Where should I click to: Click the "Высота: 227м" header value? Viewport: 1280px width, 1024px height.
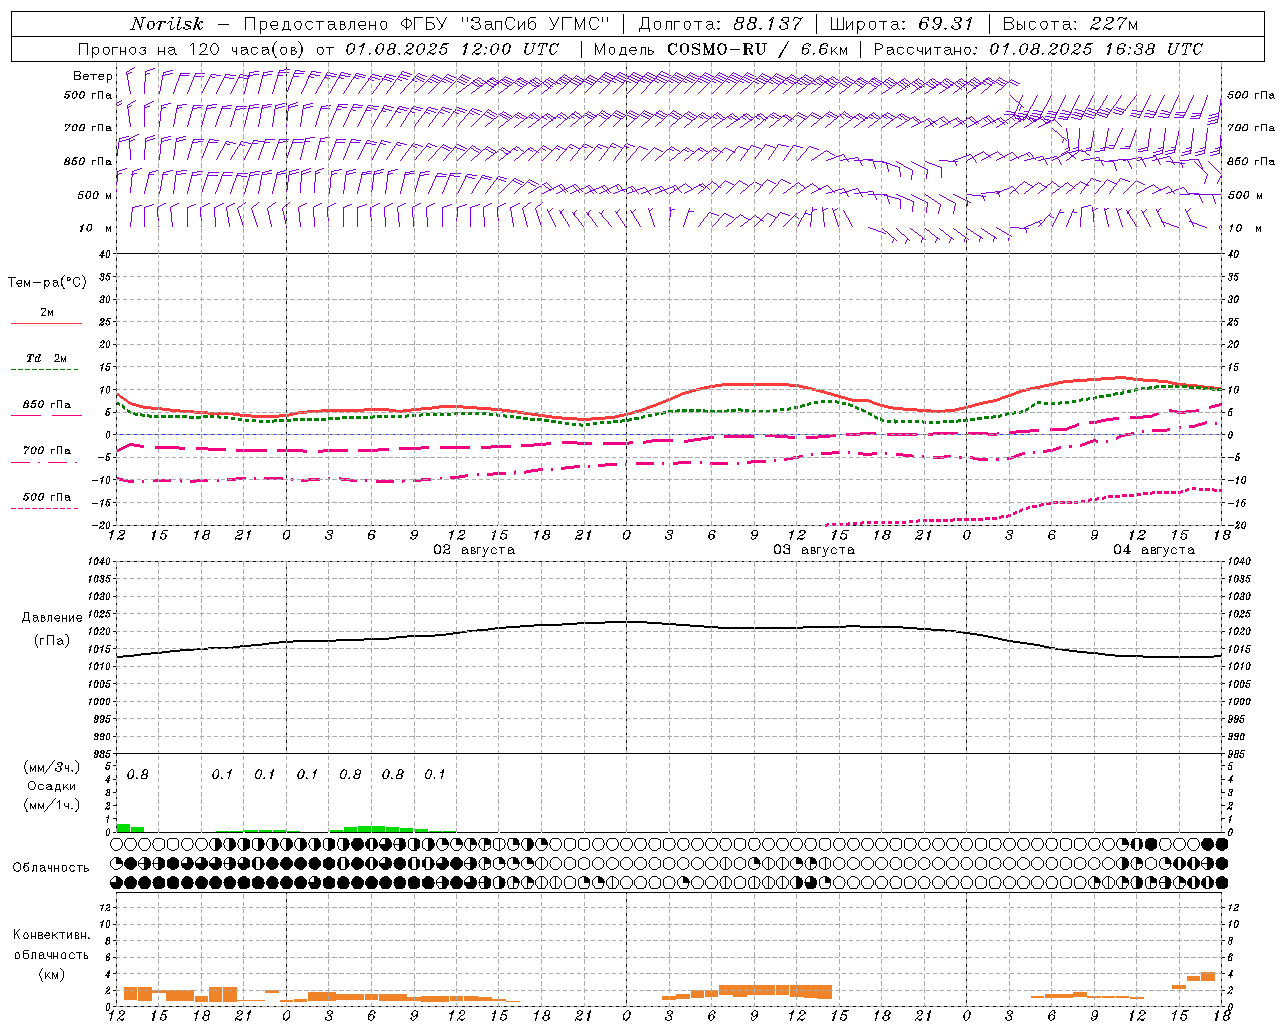1070,24
